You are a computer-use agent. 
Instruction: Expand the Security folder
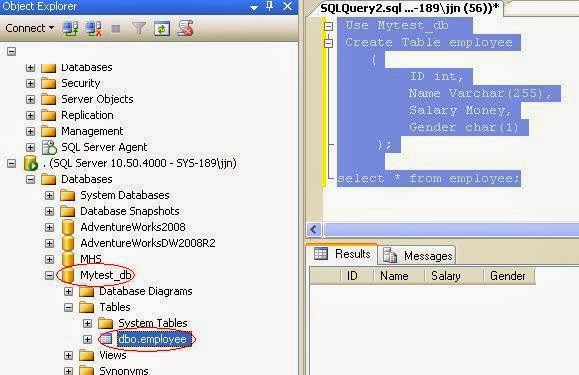tap(31, 83)
